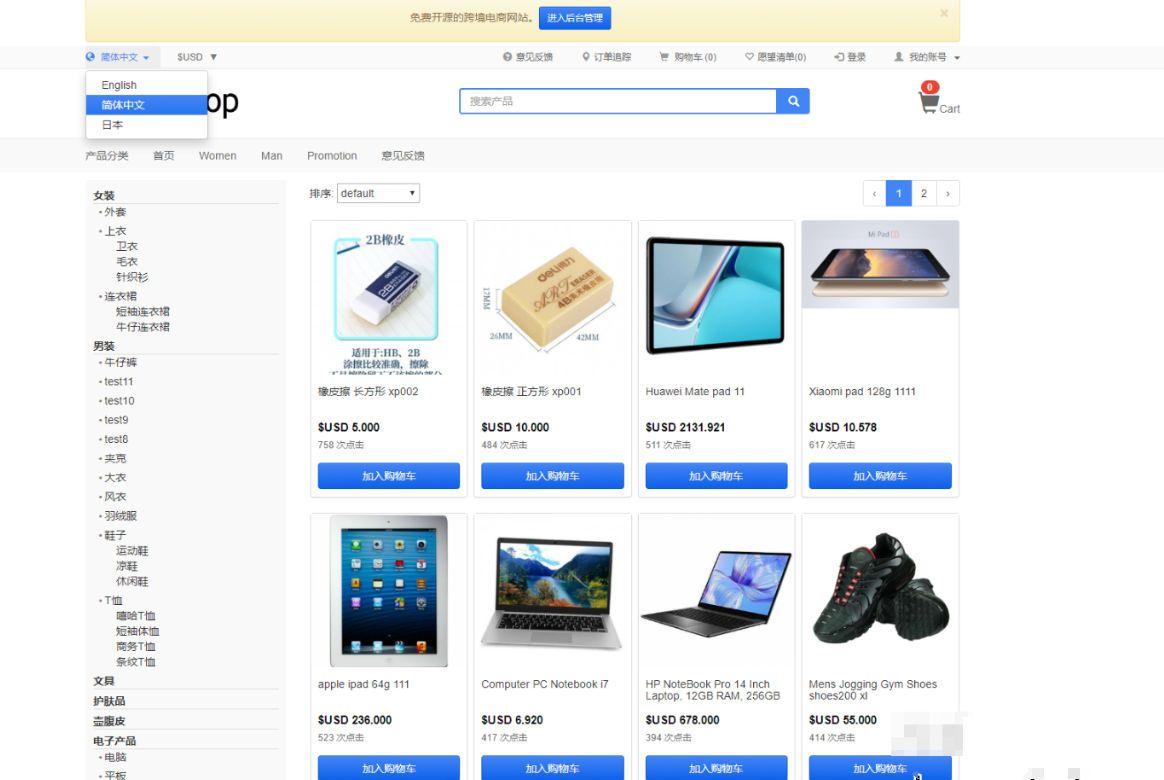The height and width of the screenshot is (780, 1164).
Task: Click the search magnifier button
Action: [793, 101]
